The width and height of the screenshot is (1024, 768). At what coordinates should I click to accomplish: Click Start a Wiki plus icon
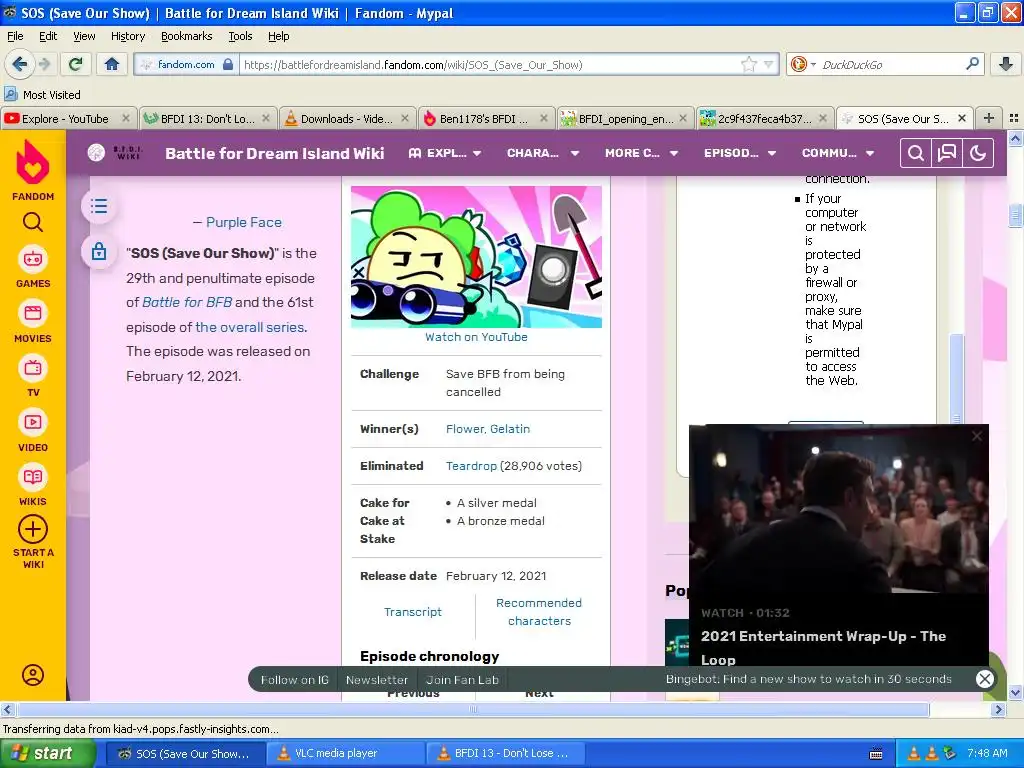click(33, 530)
